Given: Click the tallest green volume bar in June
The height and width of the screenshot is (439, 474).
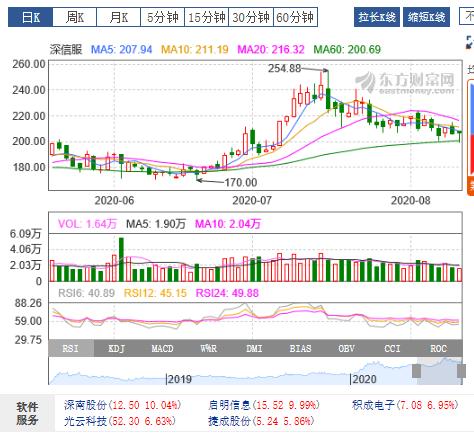Looking at the screenshot, I should coord(121,260).
